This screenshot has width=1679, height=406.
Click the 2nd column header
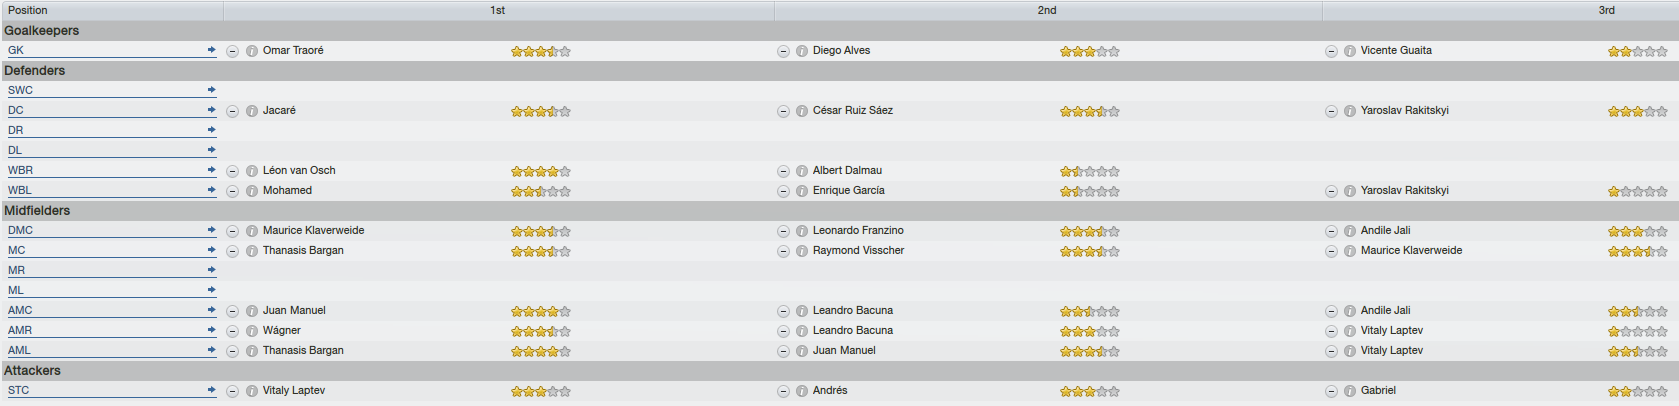tap(1047, 10)
